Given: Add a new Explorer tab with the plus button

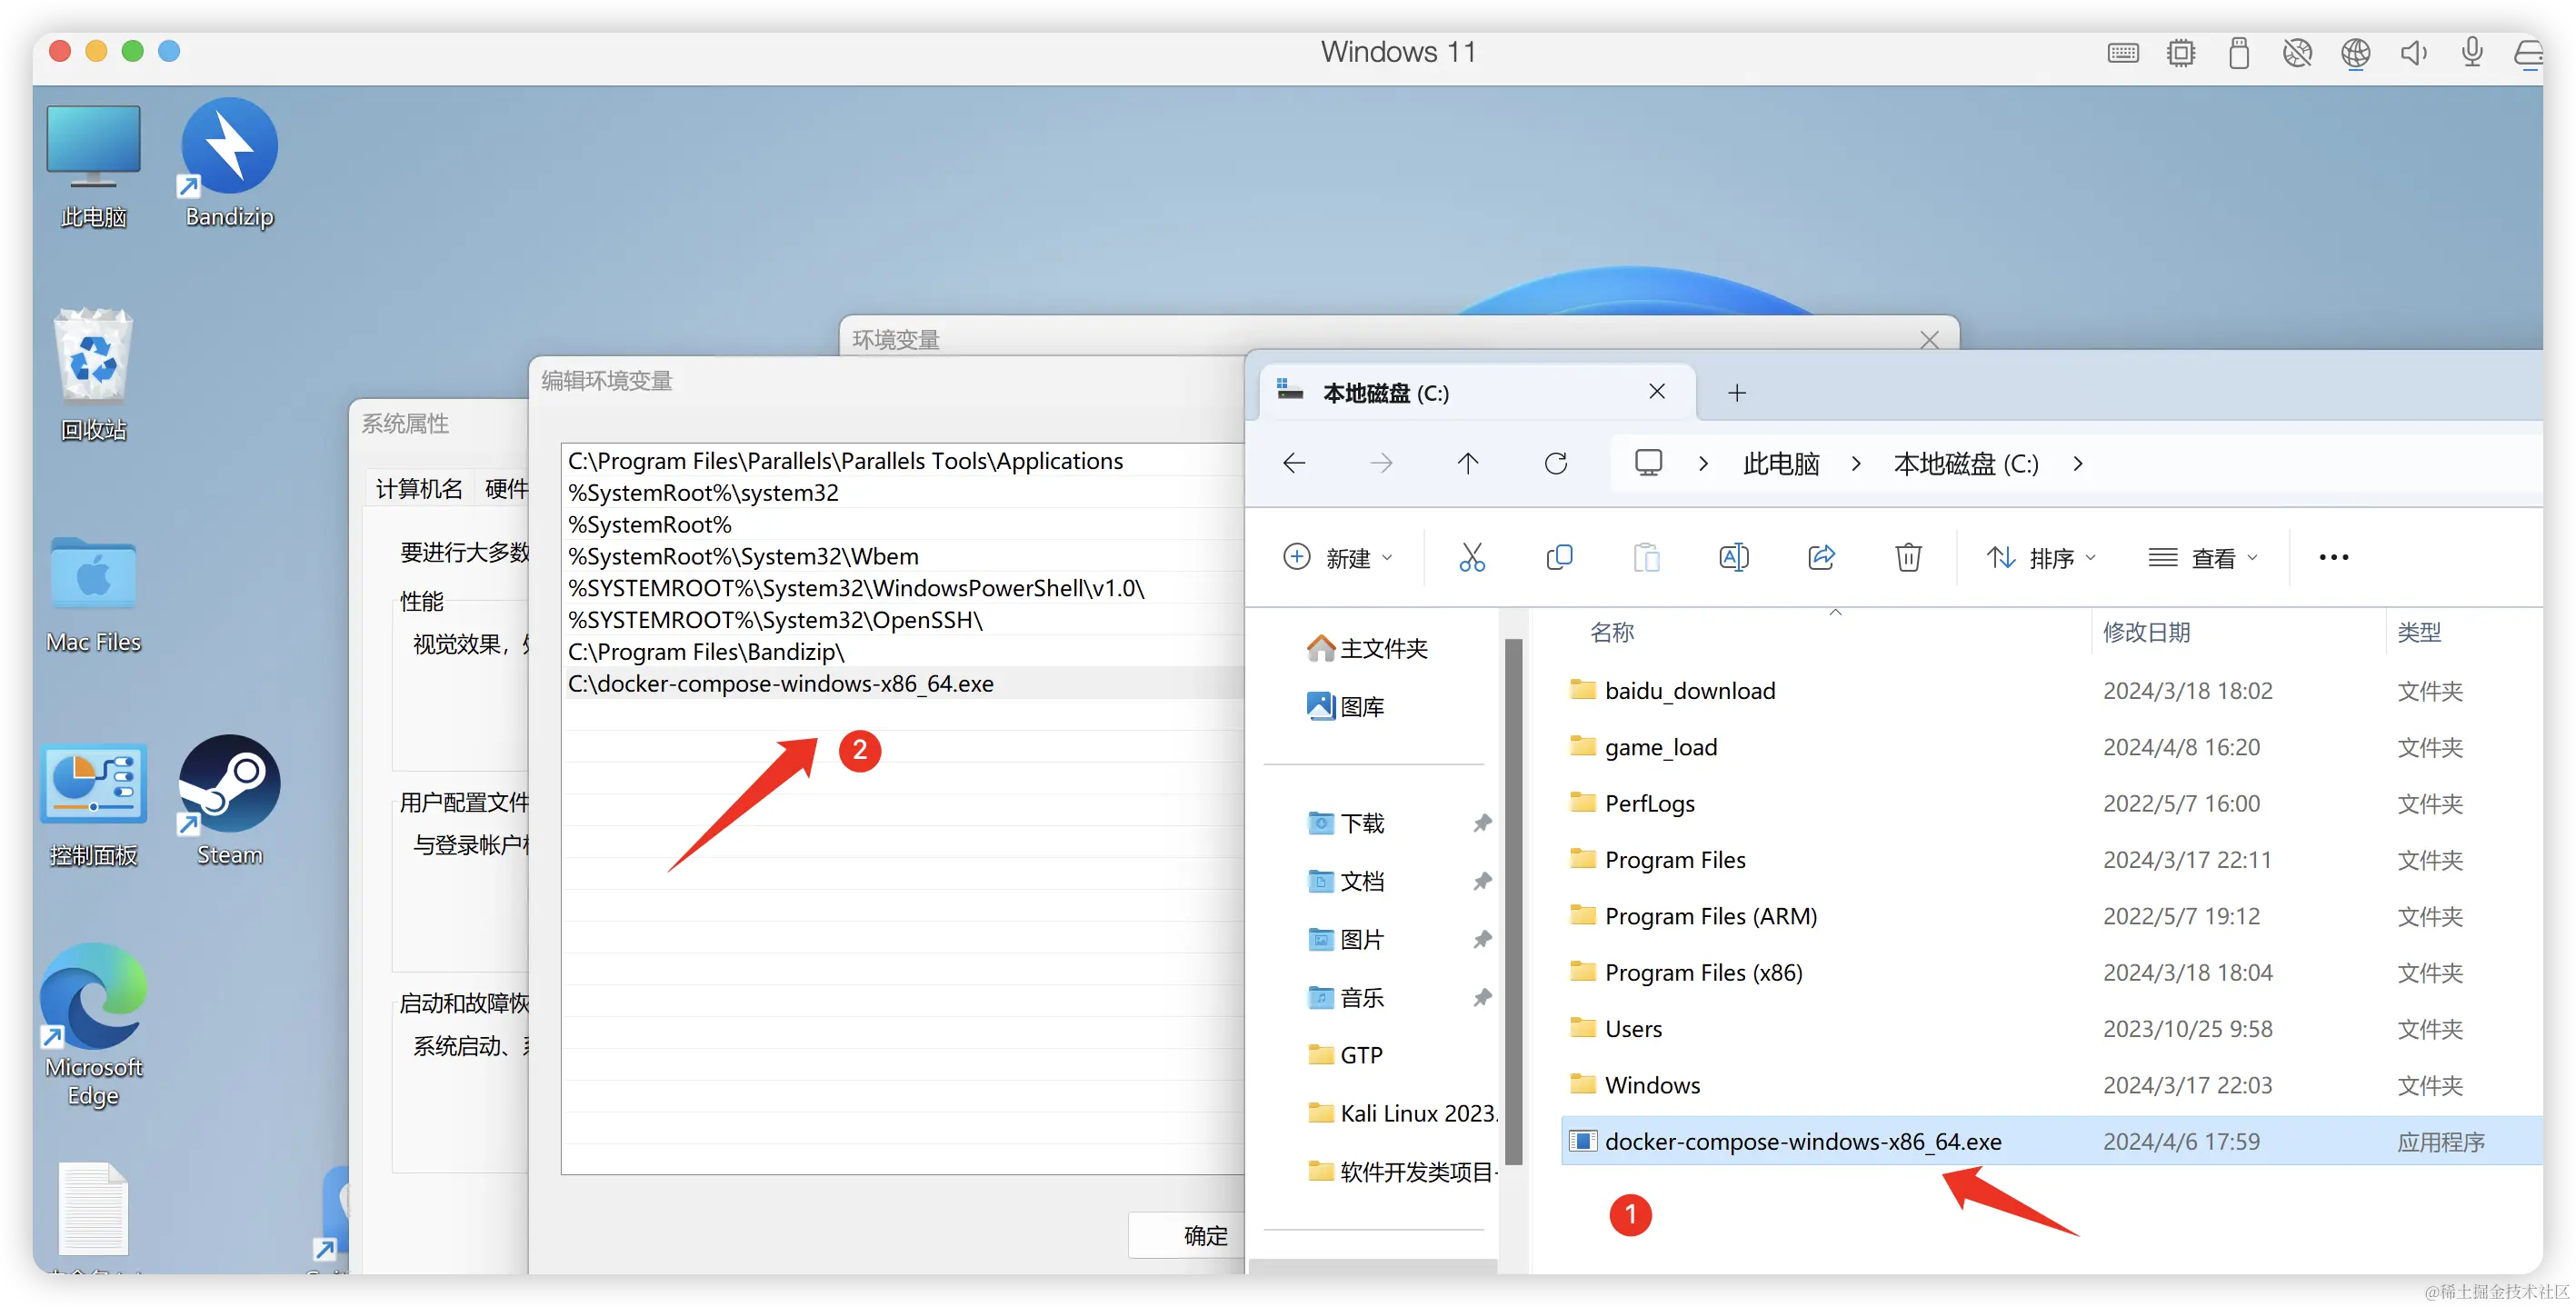Looking at the screenshot, I should (1736, 393).
